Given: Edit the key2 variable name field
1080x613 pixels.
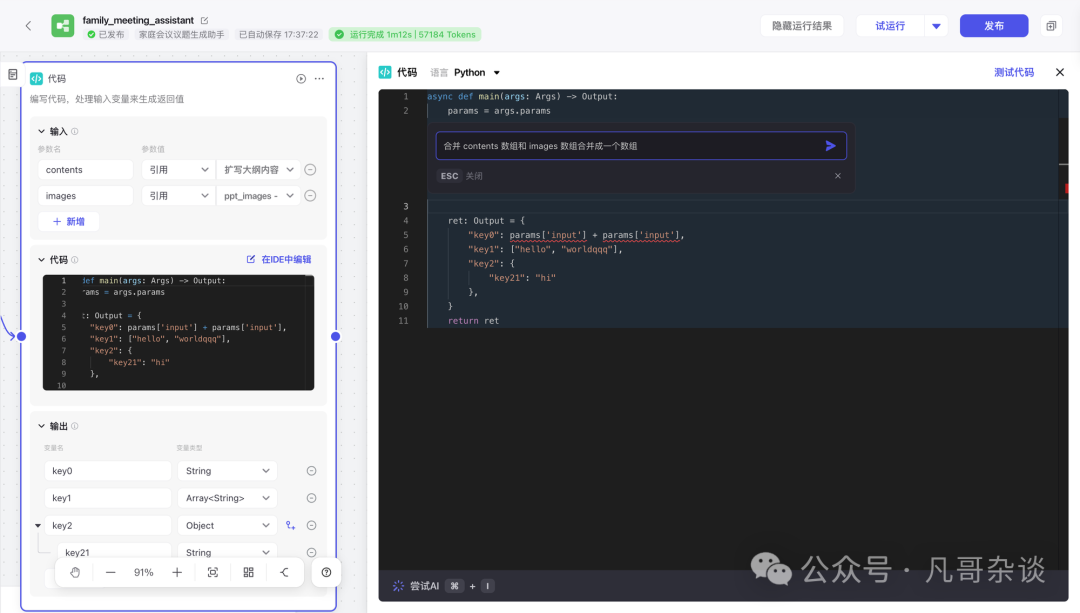Looking at the screenshot, I should click(x=107, y=526).
